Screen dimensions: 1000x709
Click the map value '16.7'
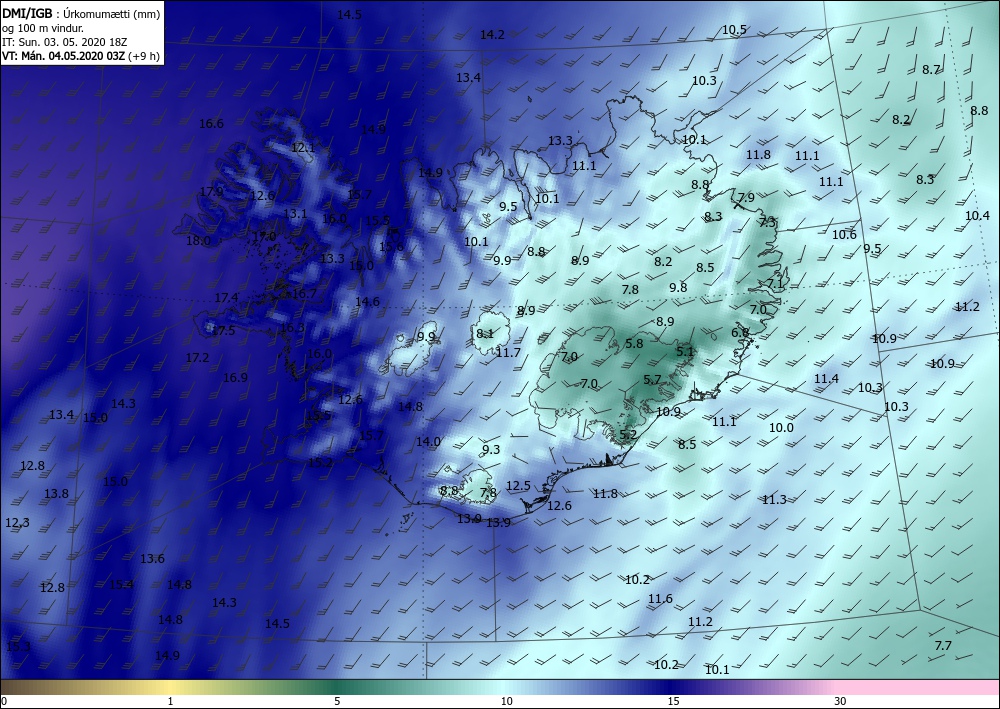(x=304, y=294)
